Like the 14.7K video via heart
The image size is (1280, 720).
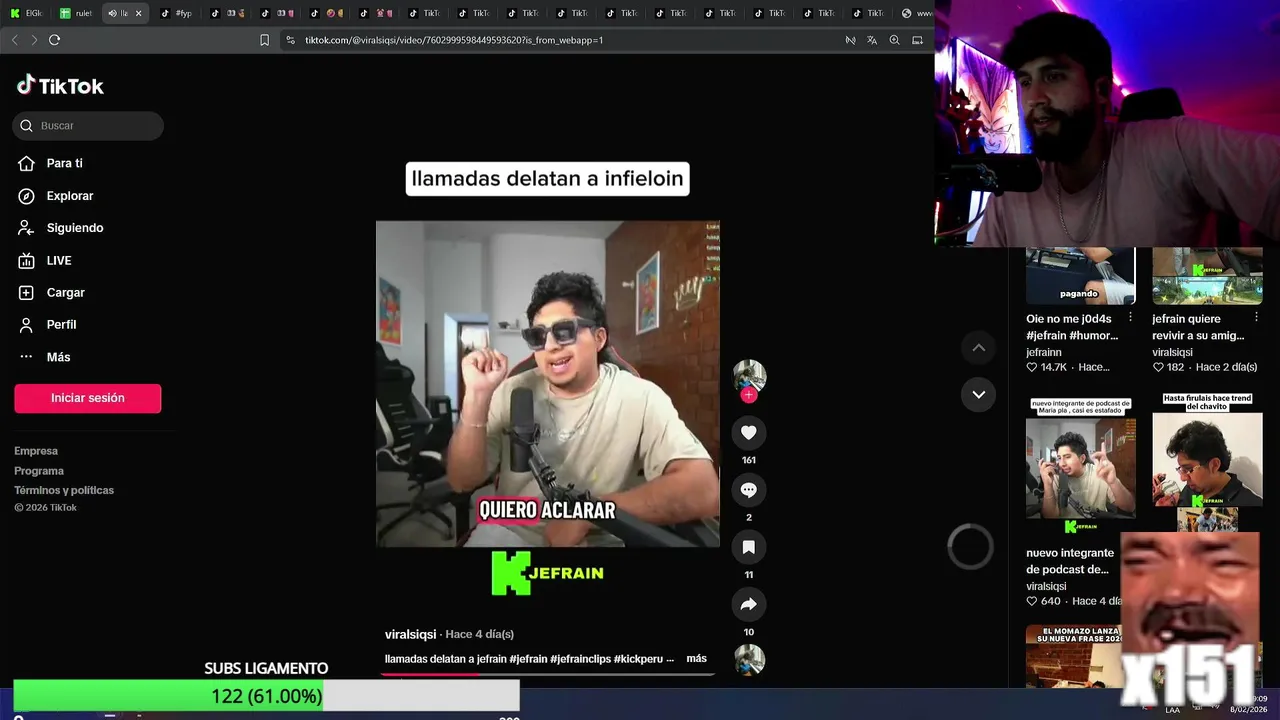pyautogui.click(x=1032, y=367)
